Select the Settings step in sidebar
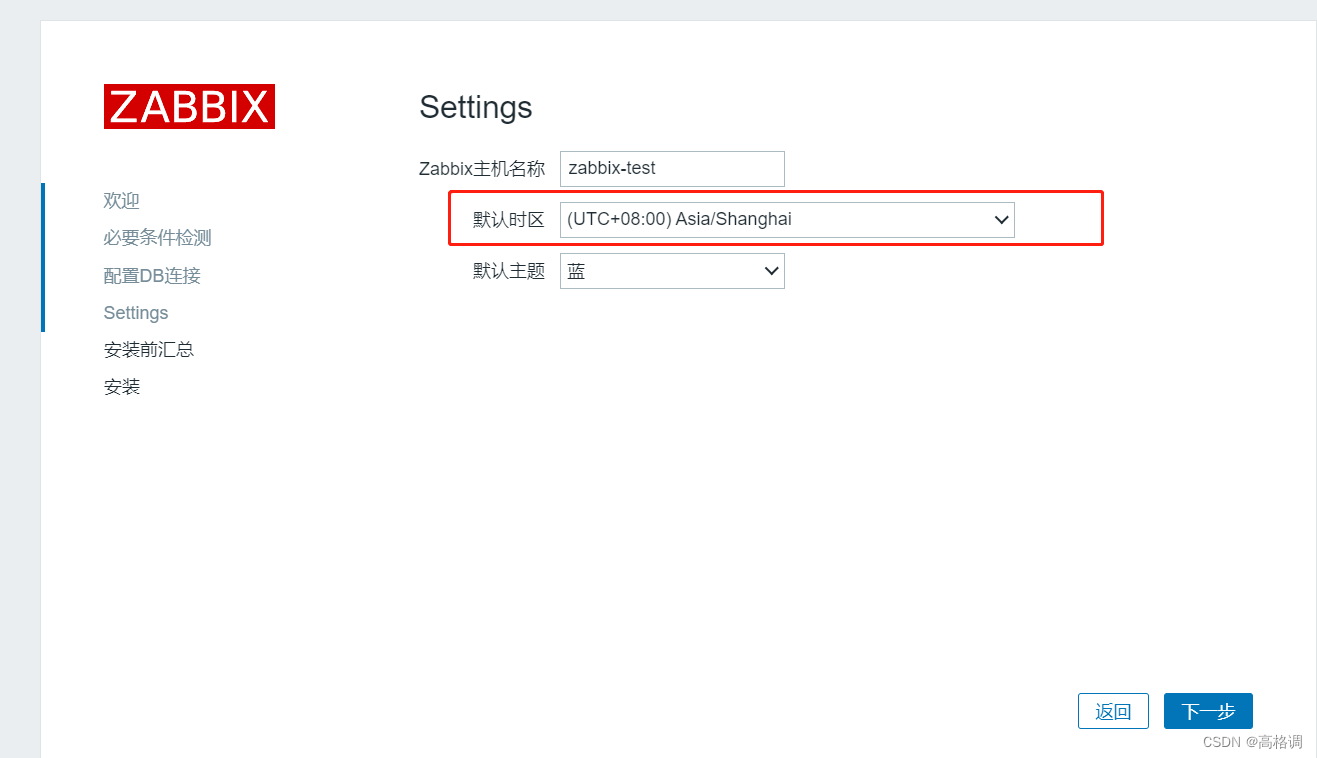1317x758 pixels. pos(136,313)
